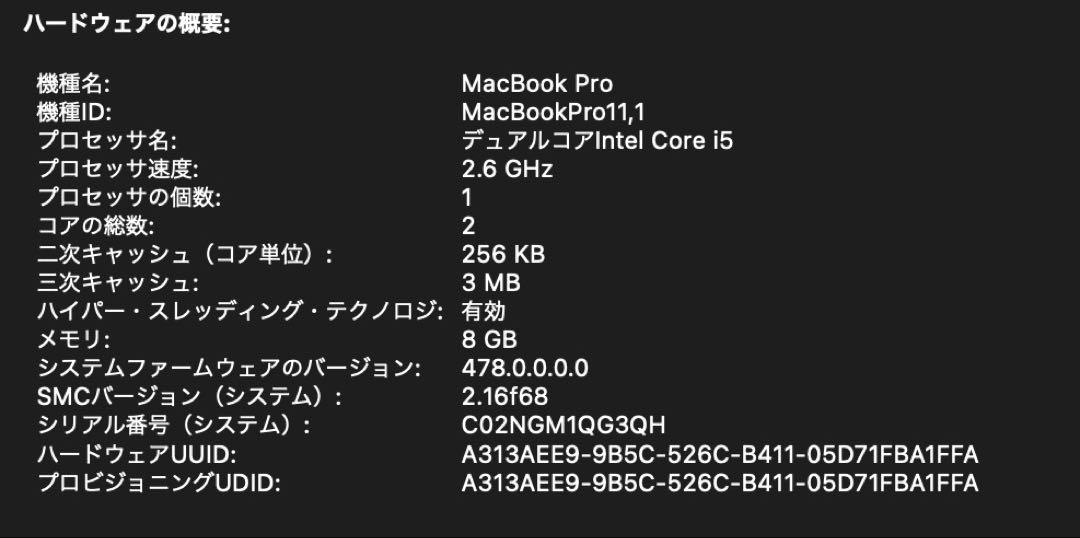
Task: Click the メモリ 8 GB value
Action: pos(489,340)
